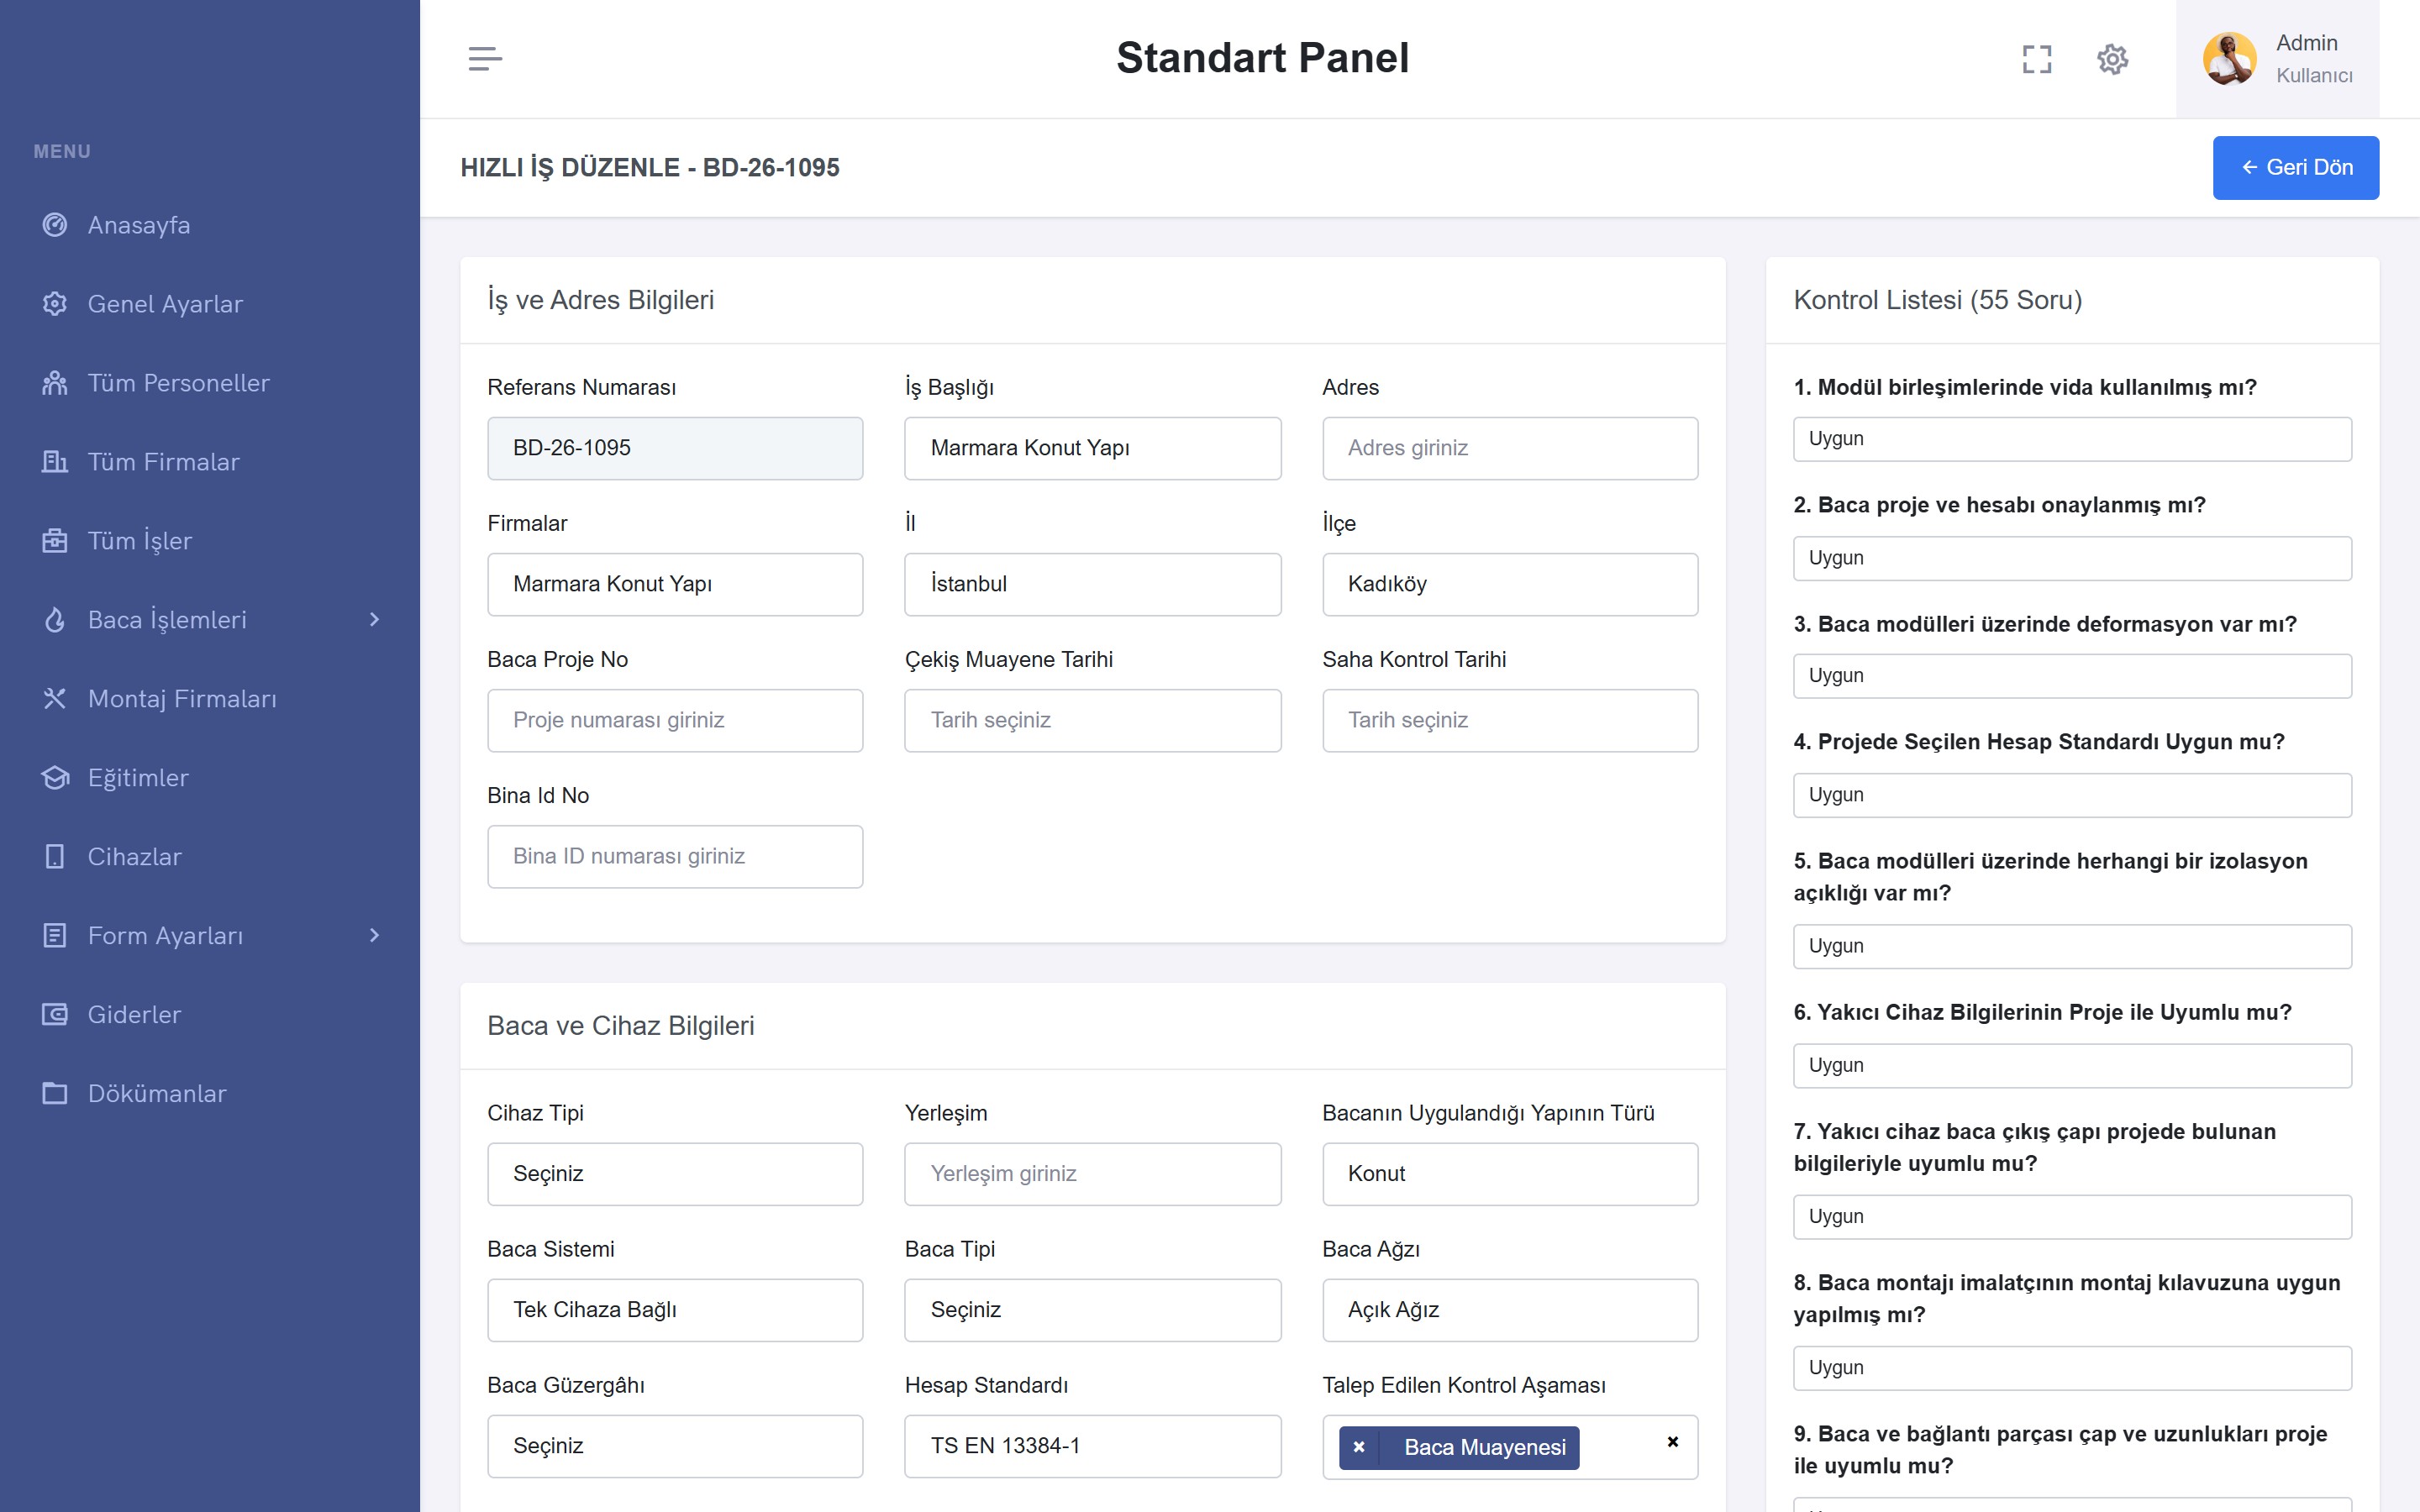
Task: Click the Çekiş Muayene Tarihi date field
Action: 1092,720
